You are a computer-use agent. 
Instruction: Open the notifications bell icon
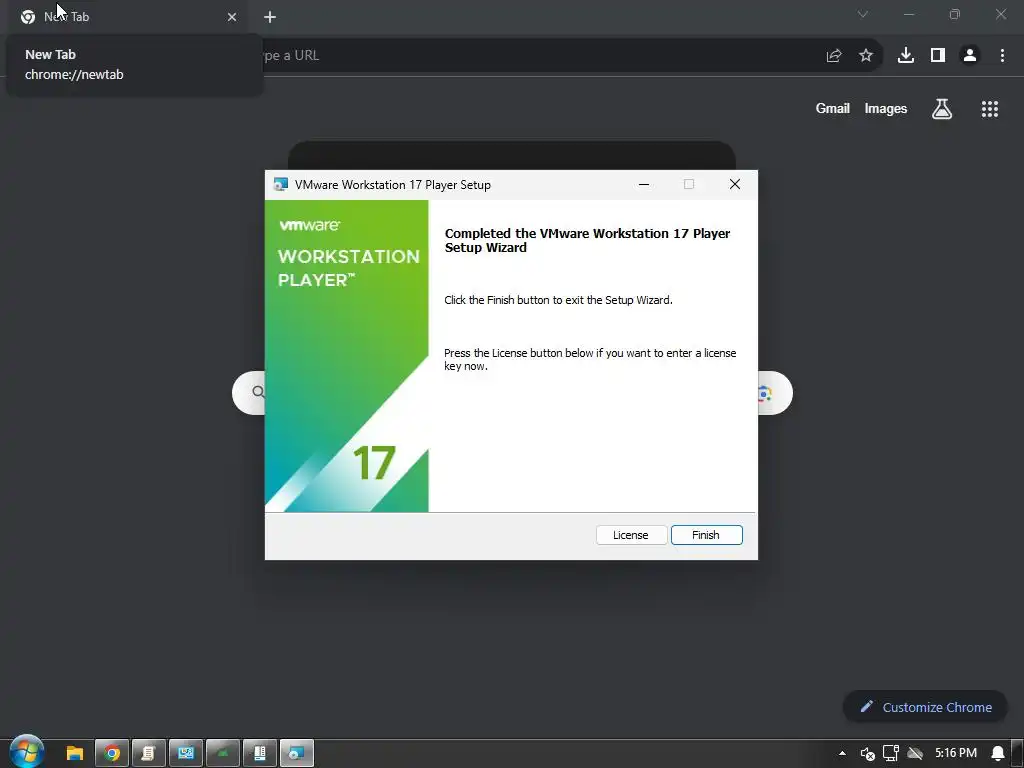point(997,754)
